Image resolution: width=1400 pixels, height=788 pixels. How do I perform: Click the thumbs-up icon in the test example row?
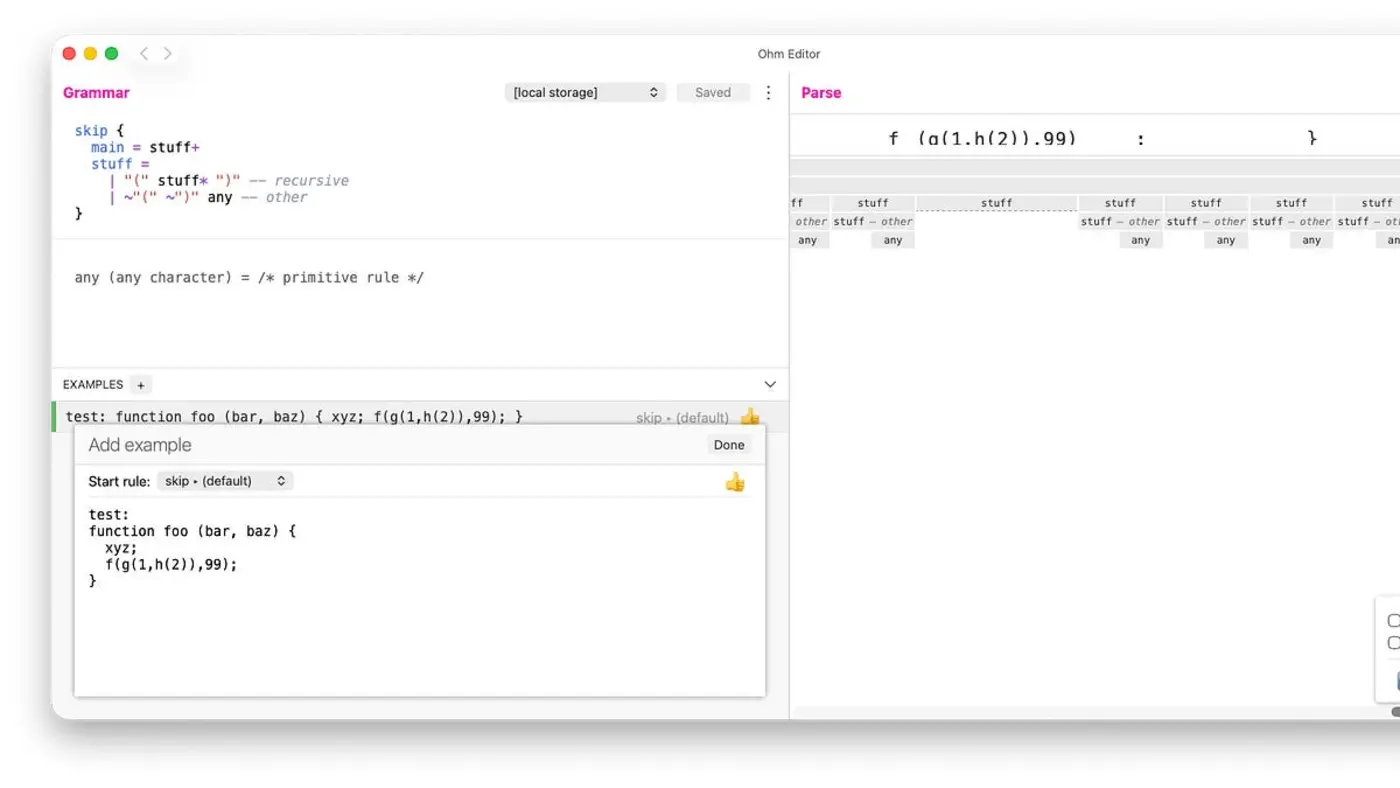tap(749, 417)
